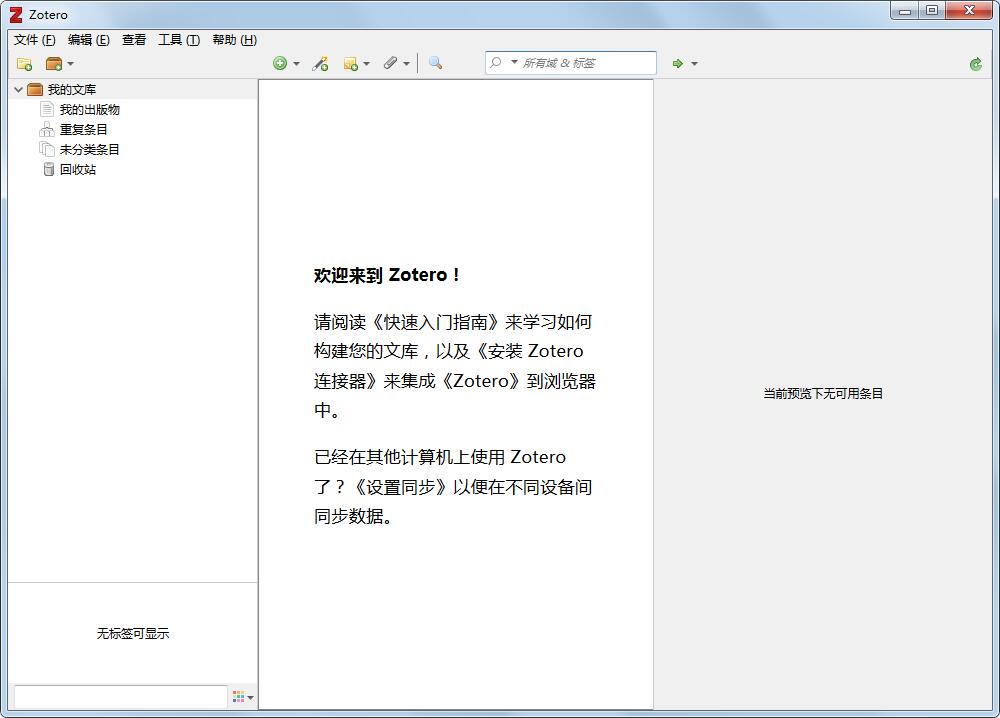Open the attachment dropdown arrow
Viewport: 1000px width, 718px height.
click(404, 63)
